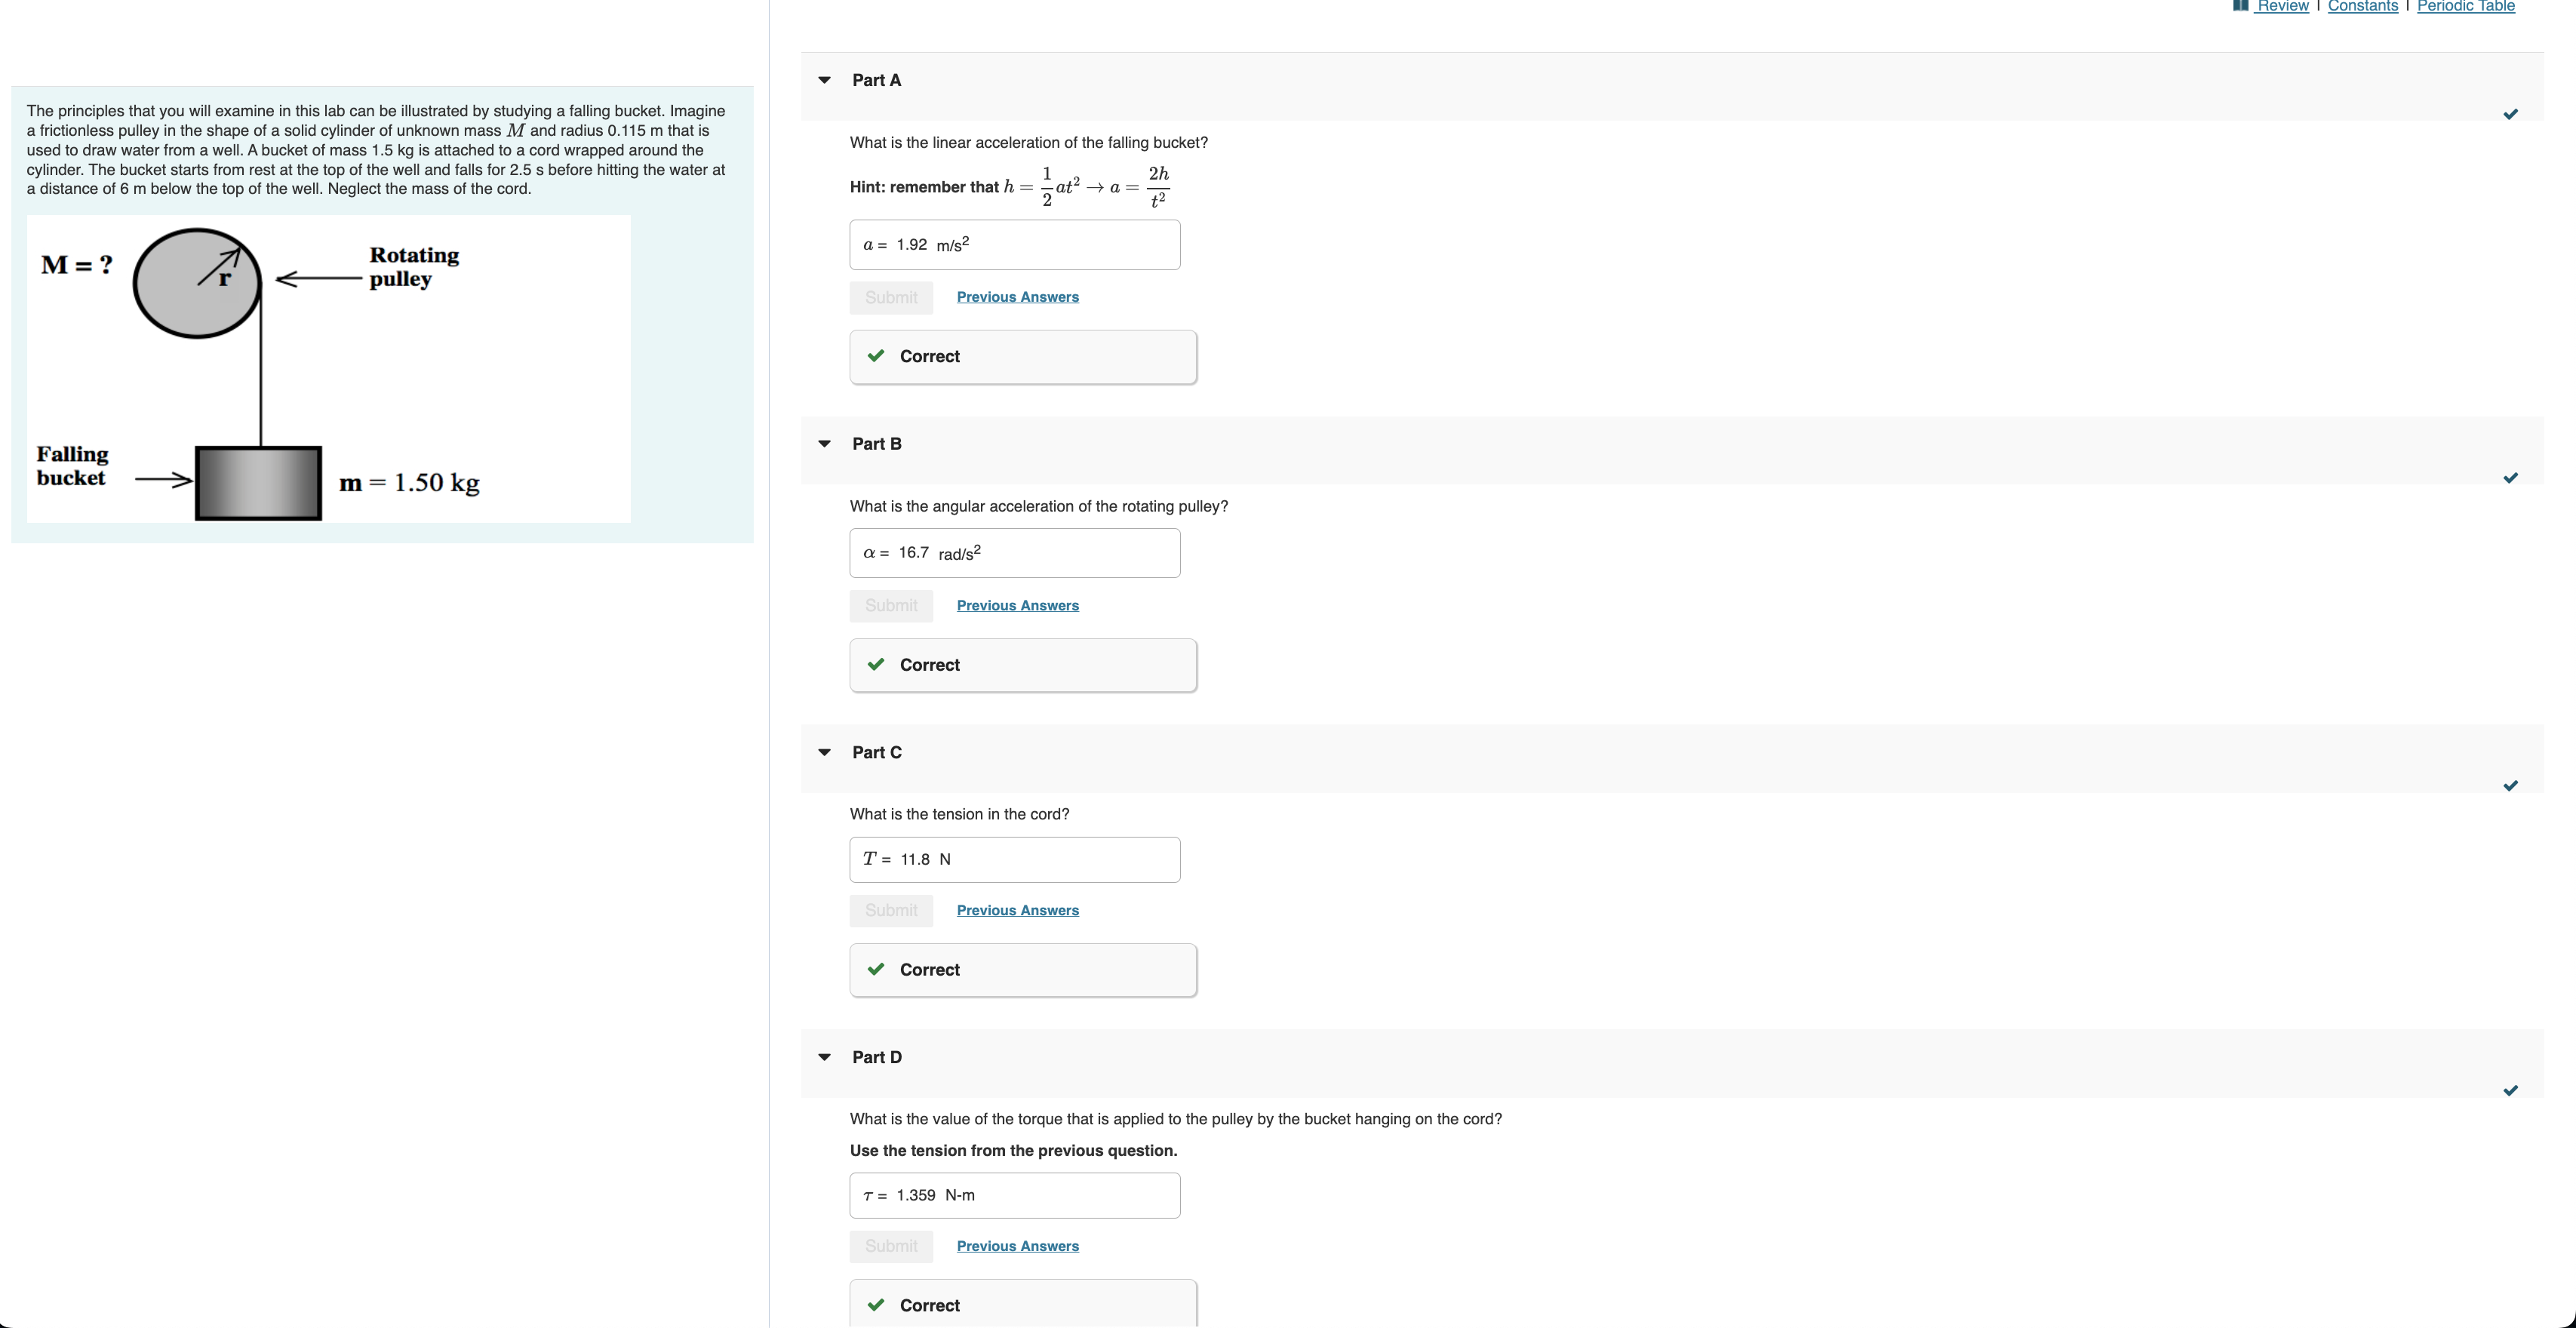2576x1328 pixels.
Task: Click the Part B Submit button
Action: 891,606
